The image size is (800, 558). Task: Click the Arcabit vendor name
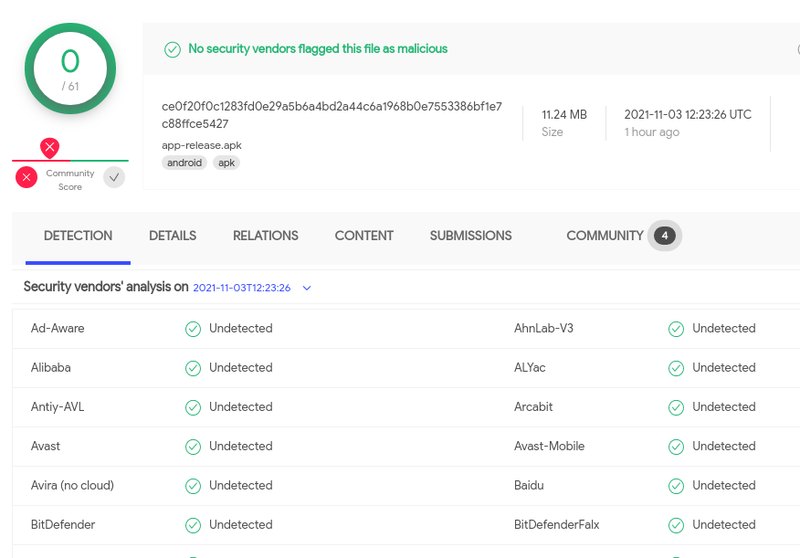pos(533,407)
